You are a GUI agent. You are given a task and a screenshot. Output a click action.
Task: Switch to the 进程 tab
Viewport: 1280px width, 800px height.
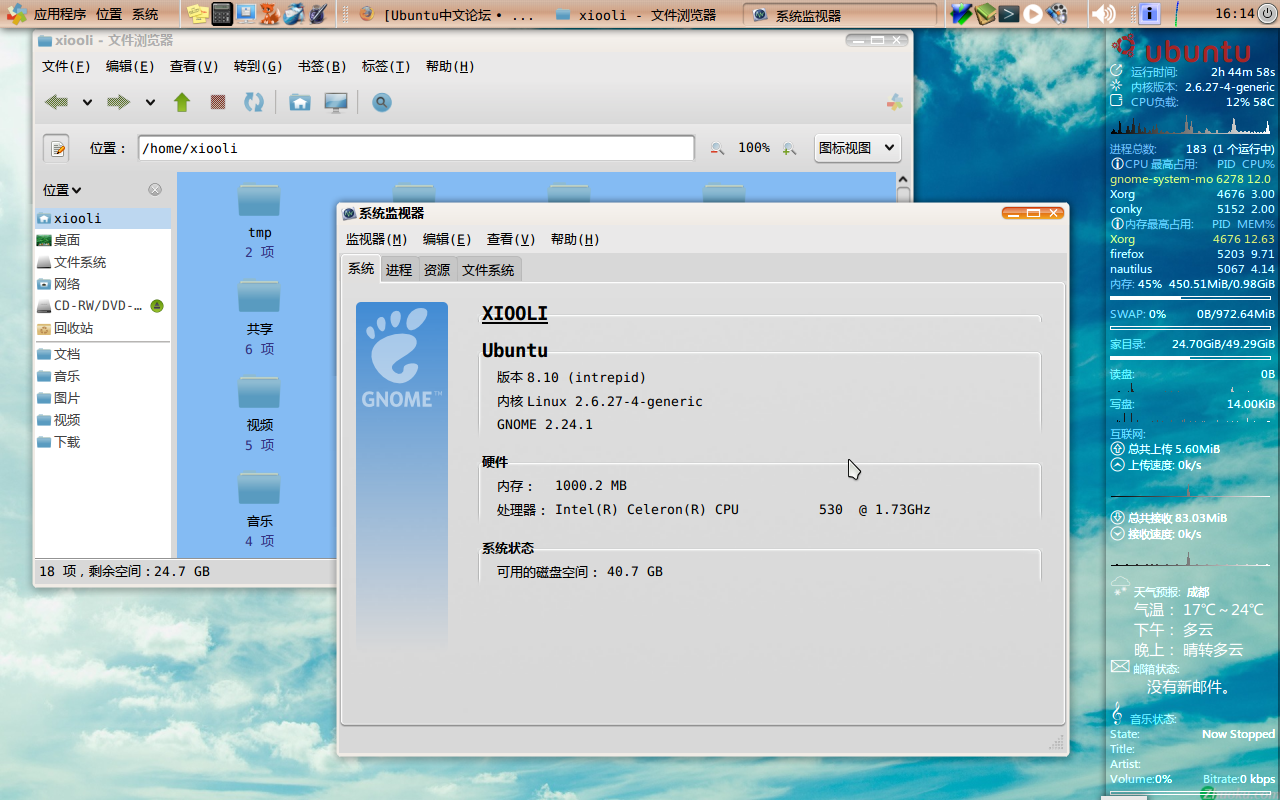tap(399, 270)
